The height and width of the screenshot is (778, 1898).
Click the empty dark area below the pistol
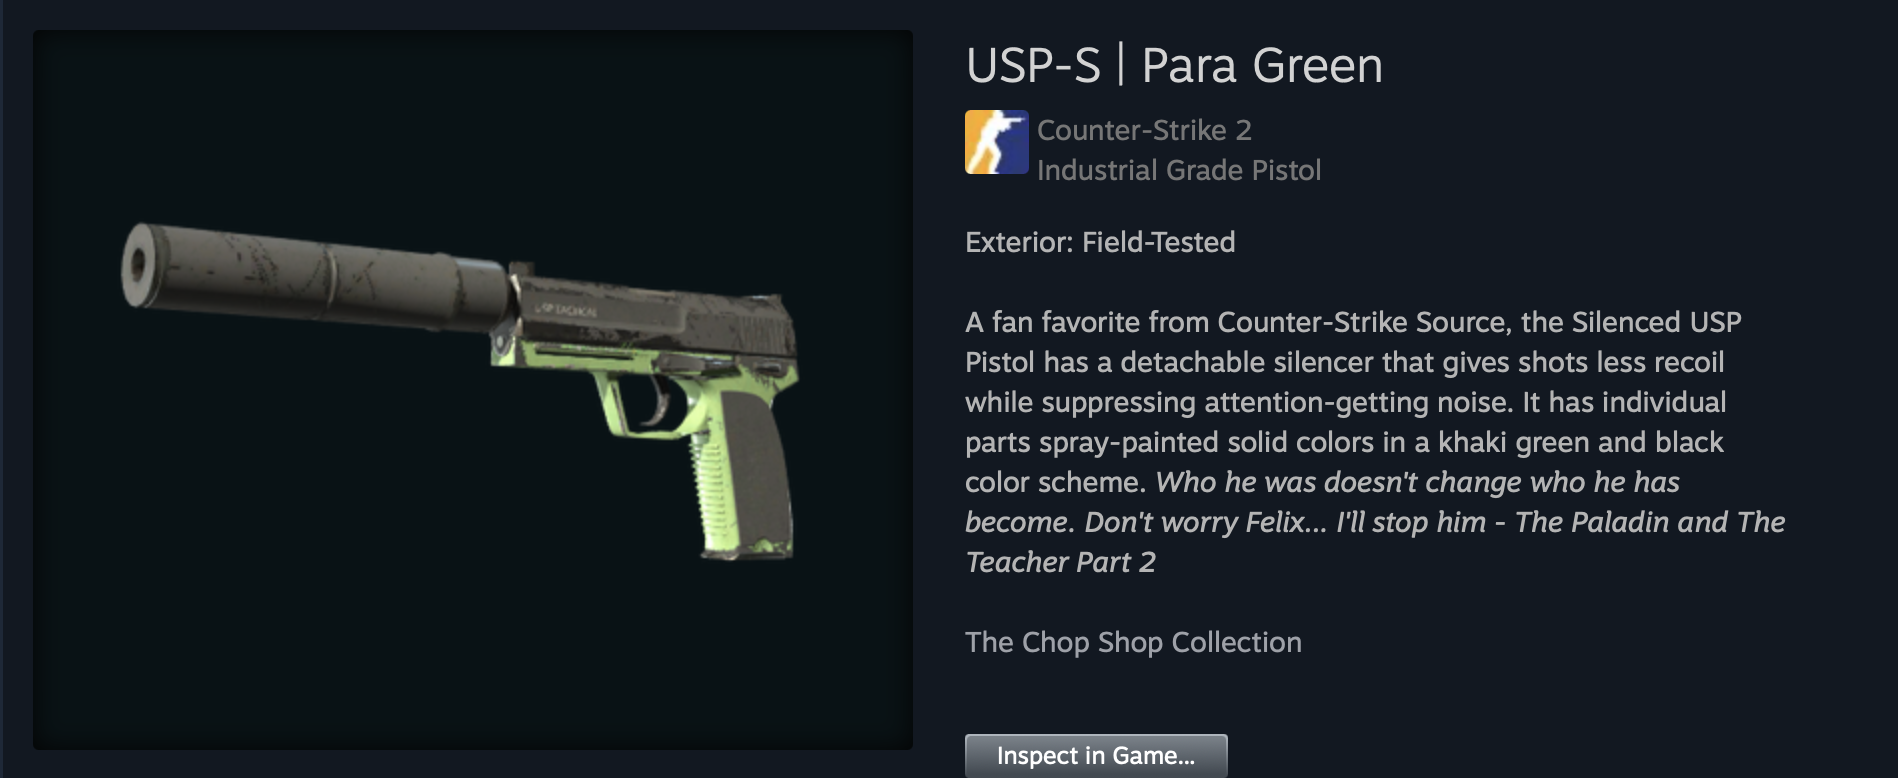(x=473, y=660)
